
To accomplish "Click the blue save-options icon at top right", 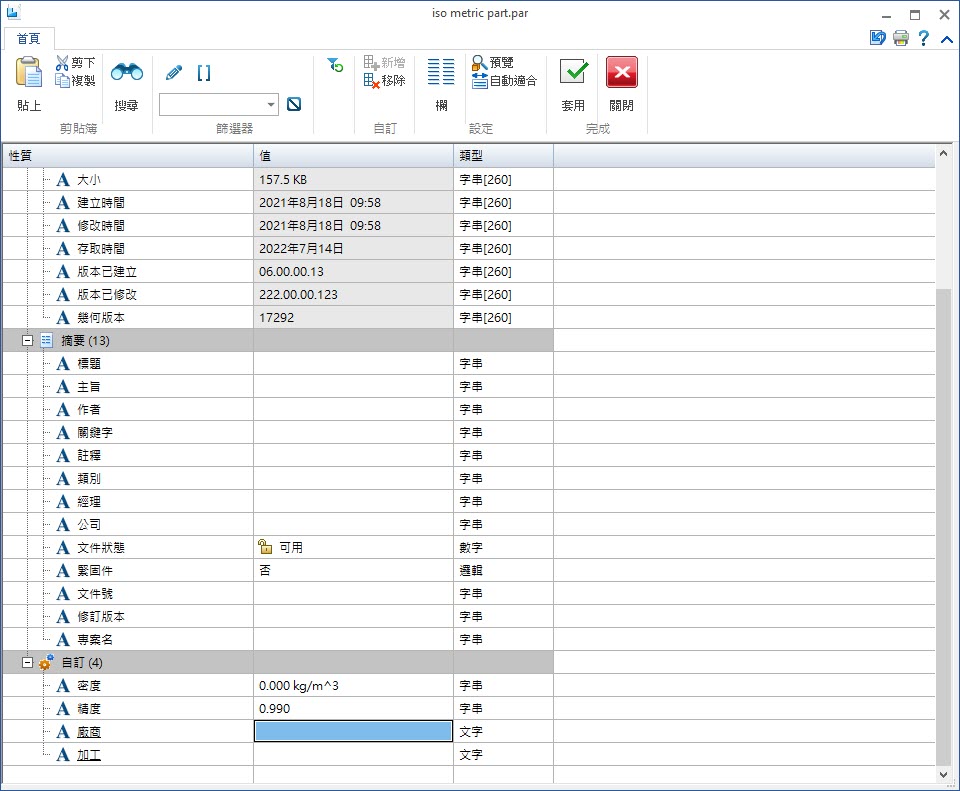I will tap(877, 38).
